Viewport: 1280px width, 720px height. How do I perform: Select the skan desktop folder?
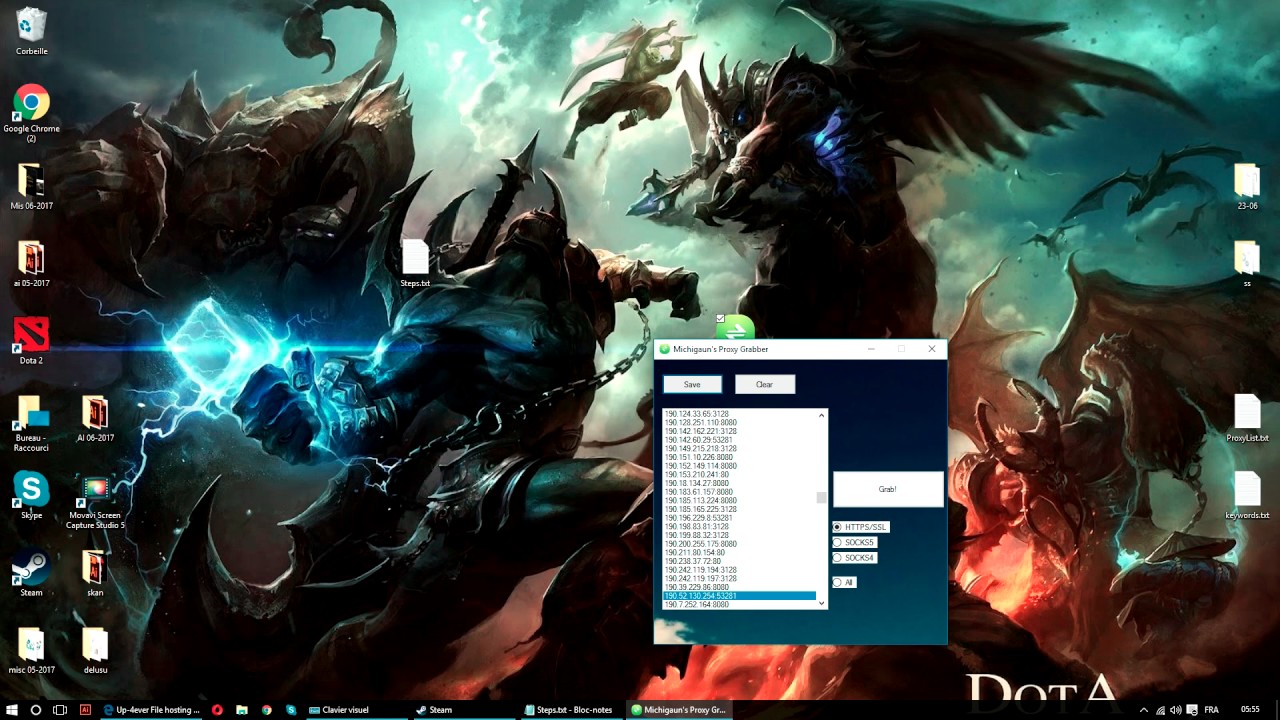tap(95, 573)
